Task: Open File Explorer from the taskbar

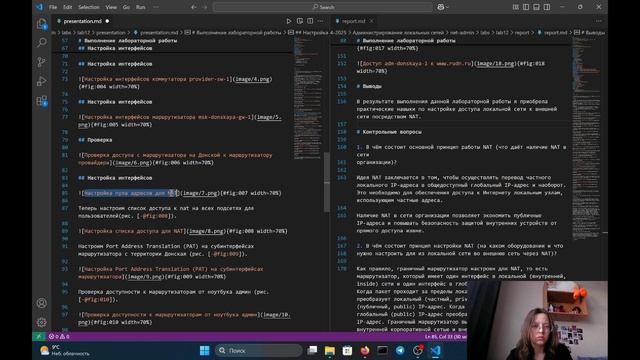Action: click(x=330, y=350)
